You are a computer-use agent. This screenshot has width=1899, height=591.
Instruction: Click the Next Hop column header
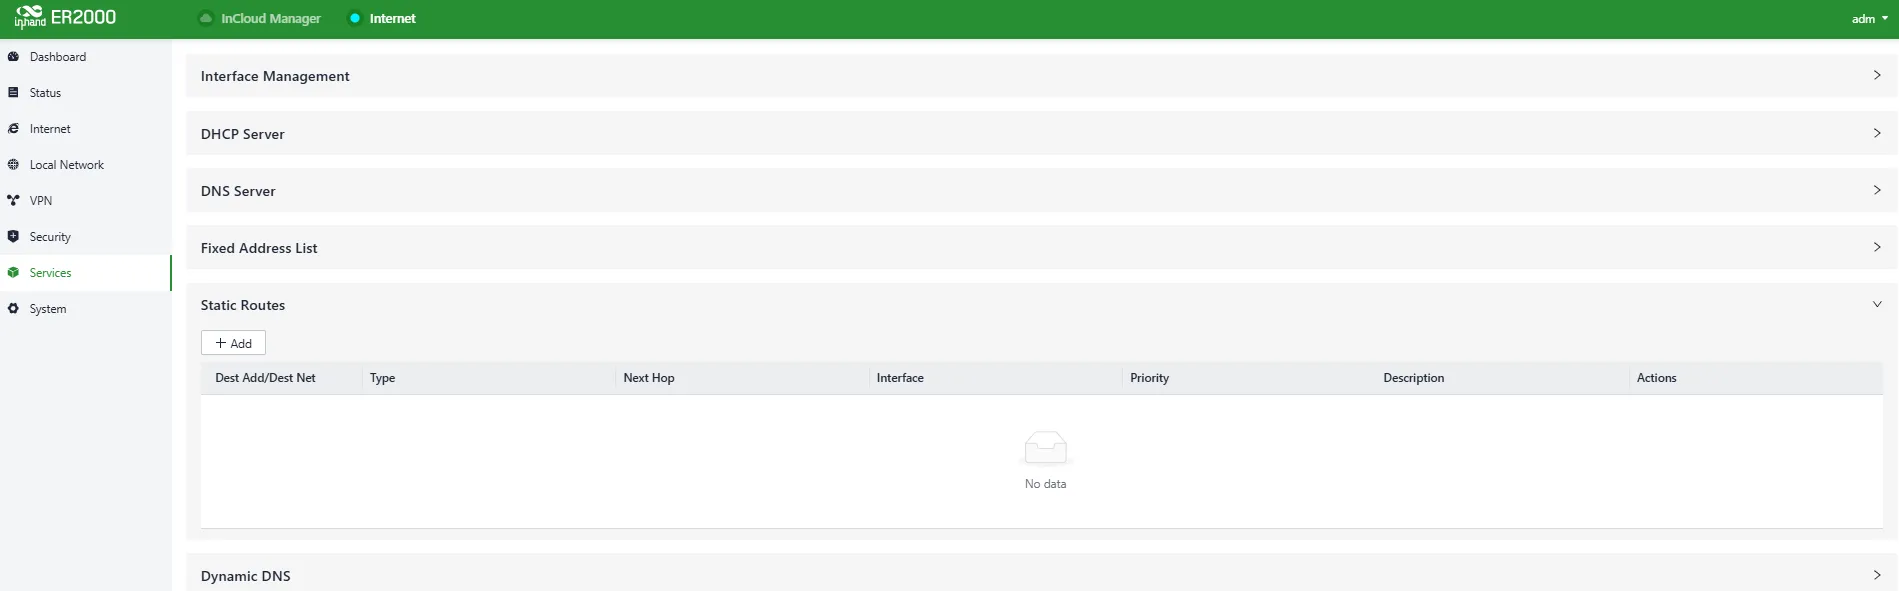(x=649, y=378)
